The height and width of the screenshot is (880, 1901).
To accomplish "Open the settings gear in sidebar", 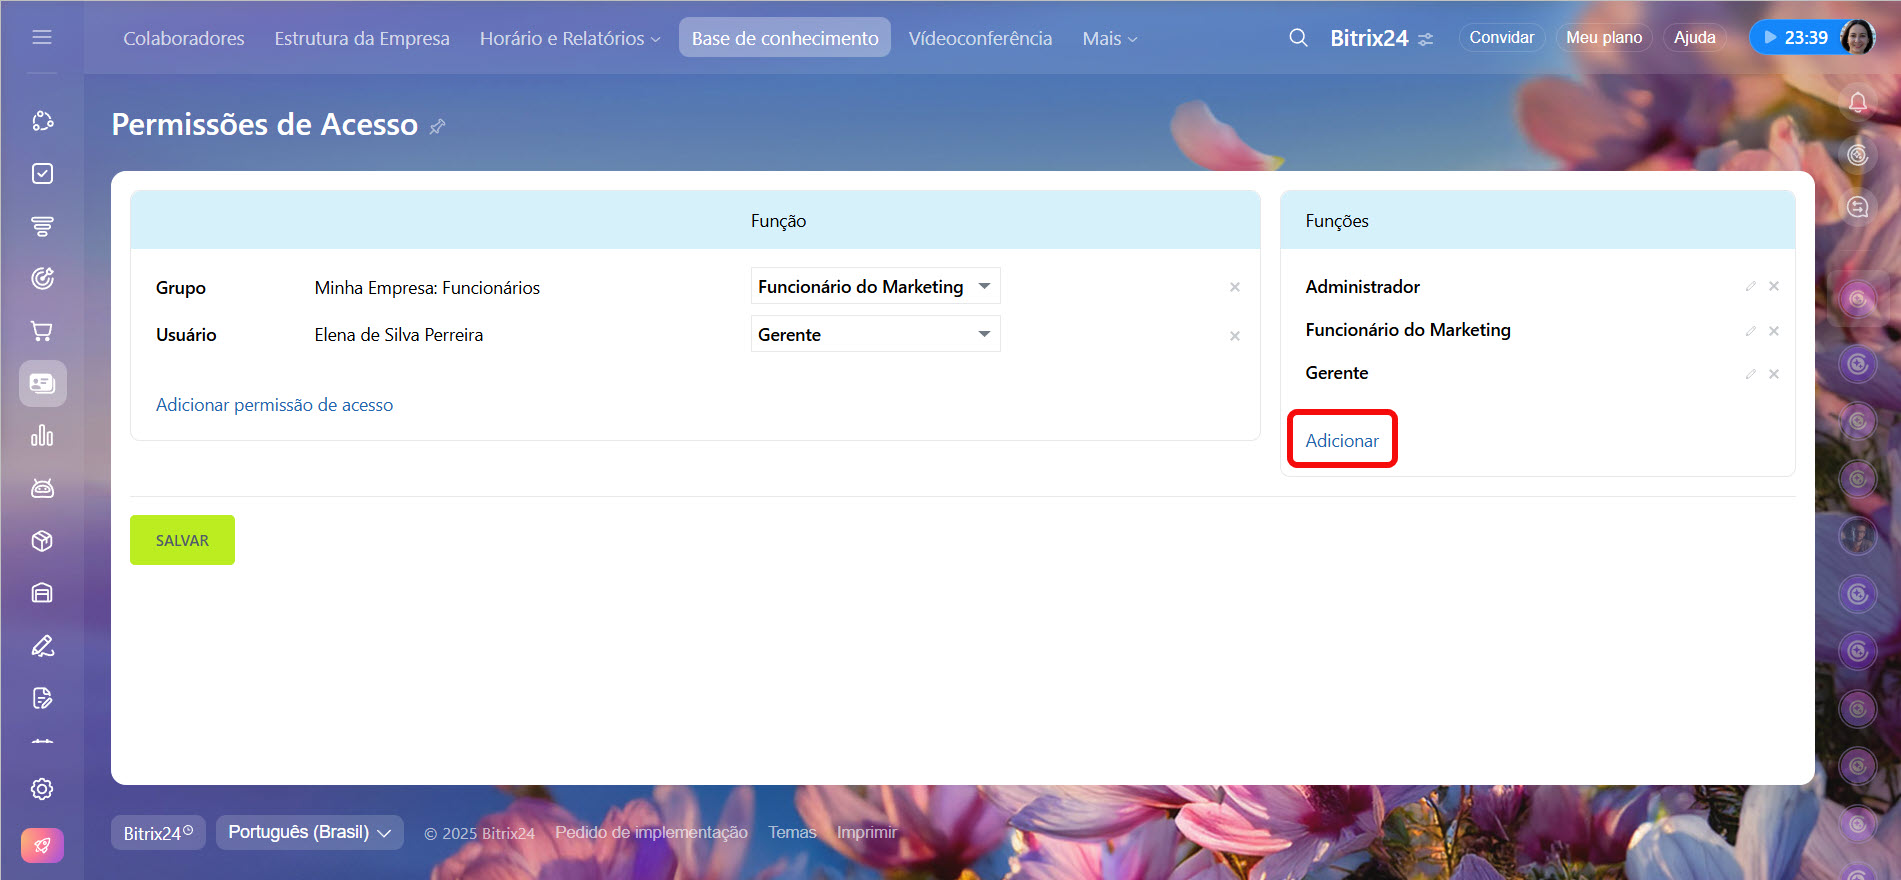I will (x=42, y=789).
